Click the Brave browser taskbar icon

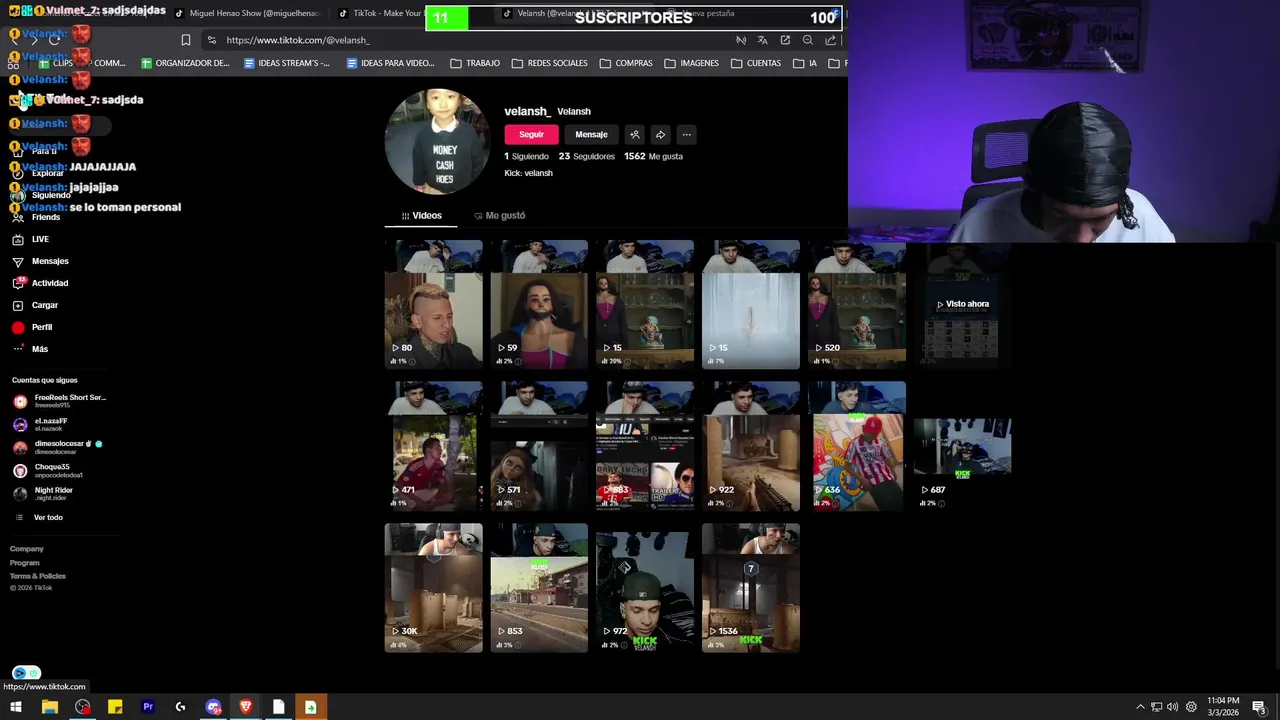click(246, 707)
